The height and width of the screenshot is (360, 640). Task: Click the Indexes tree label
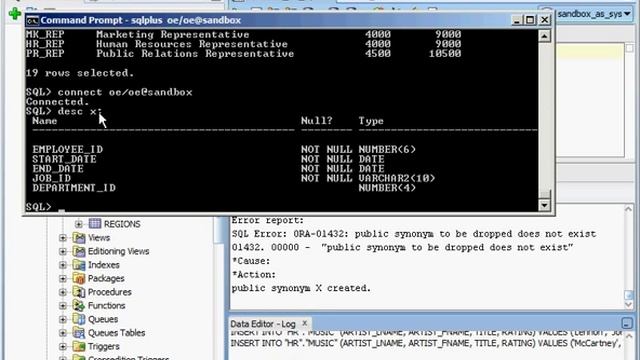click(x=104, y=265)
